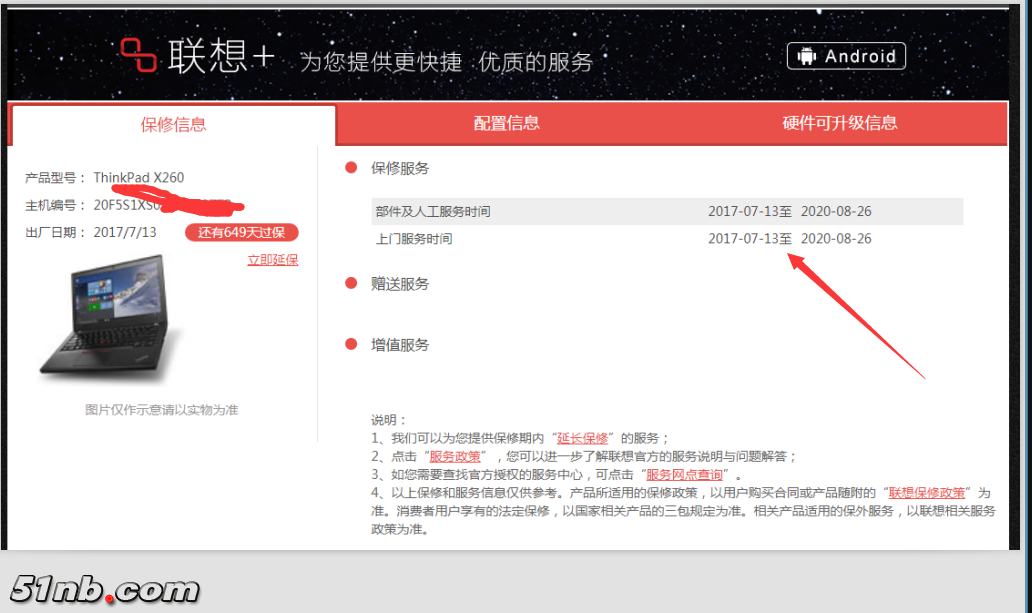Expand the 赠送服务 section
1032x613 pixels.
(399, 284)
